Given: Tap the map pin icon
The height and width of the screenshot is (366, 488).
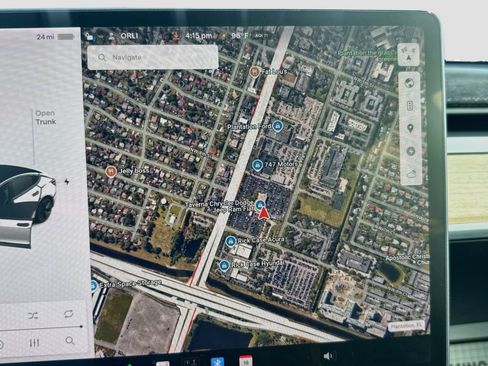Looking at the screenshot, I should pos(410,128).
